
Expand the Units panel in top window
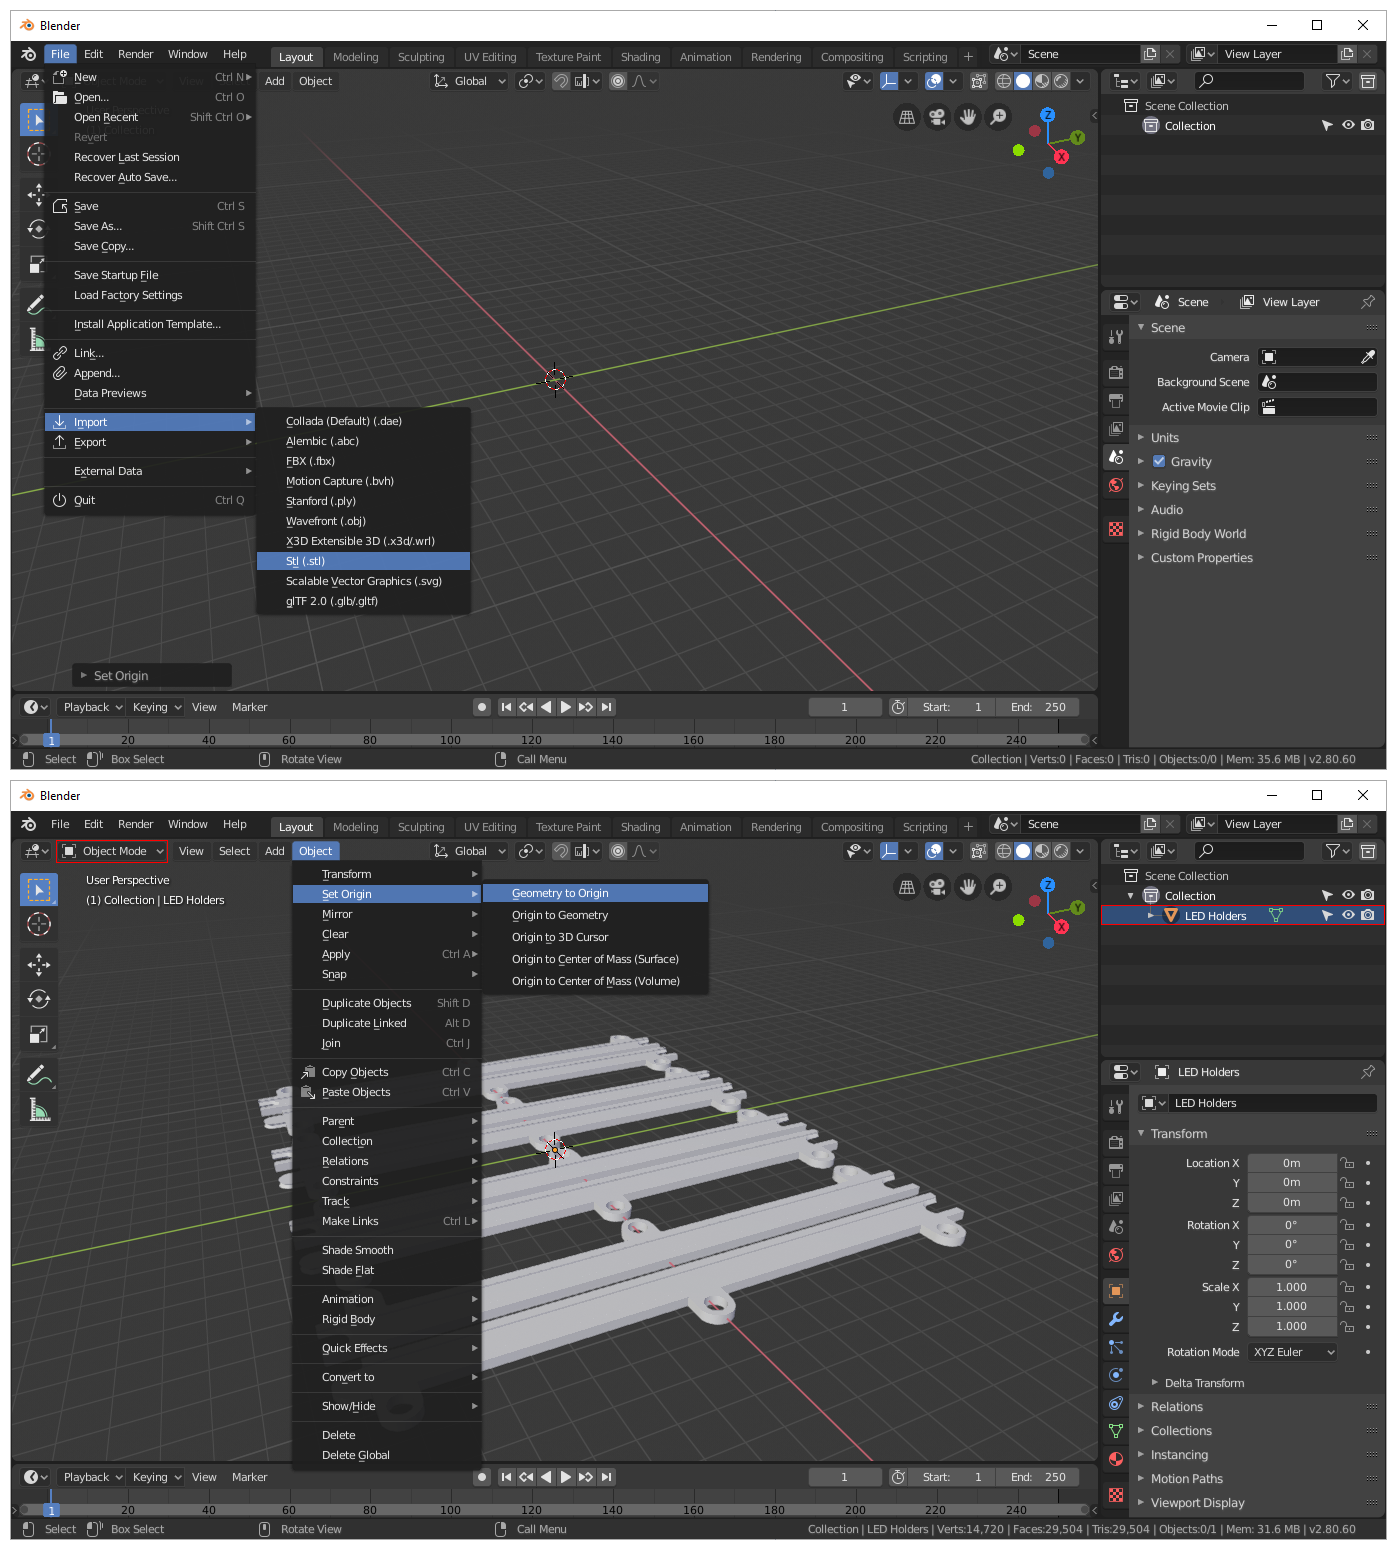pyautogui.click(x=1164, y=438)
